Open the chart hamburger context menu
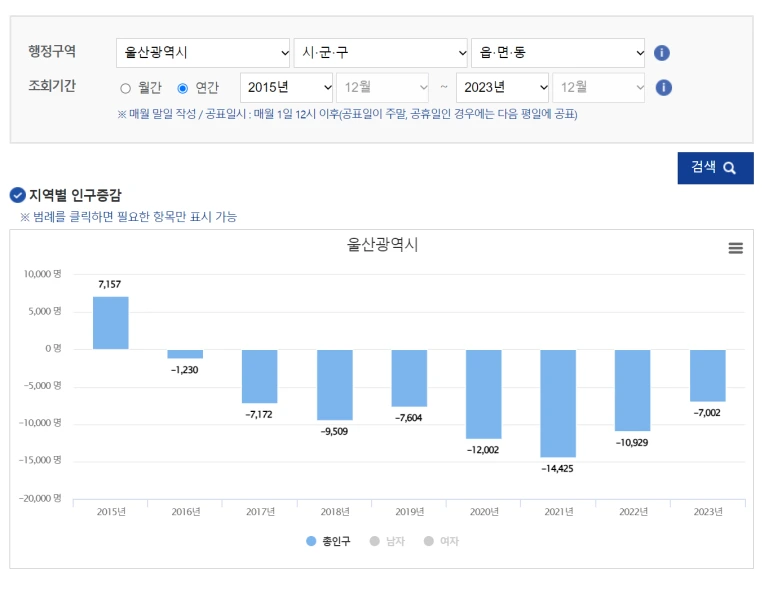This screenshot has width=773, height=598. click(736, 248)
